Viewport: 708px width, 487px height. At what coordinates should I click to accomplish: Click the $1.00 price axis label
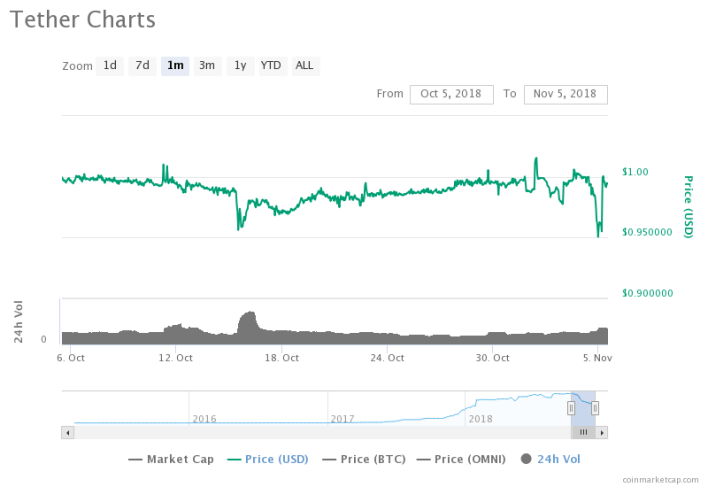tap(635, 172)
